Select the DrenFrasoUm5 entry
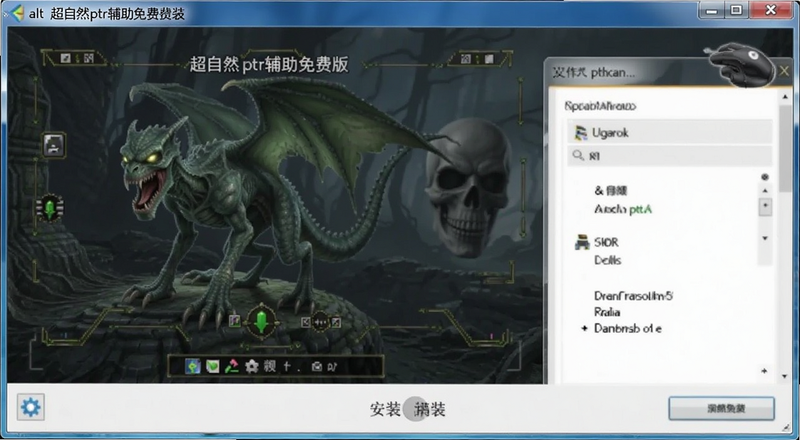The height and width of the screenshot is (440, 800). pyautogui.click(x=633, y=296)
